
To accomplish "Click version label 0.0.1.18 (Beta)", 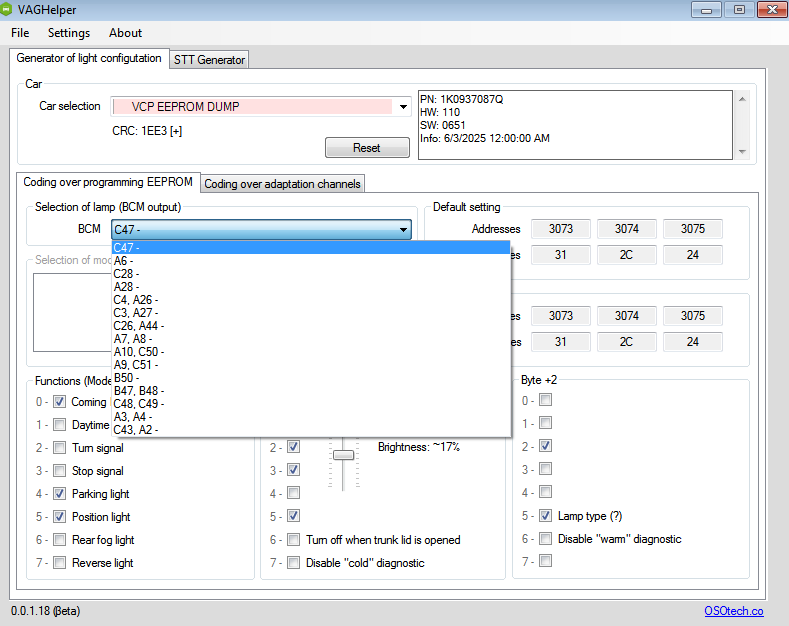I will [45, 611].
